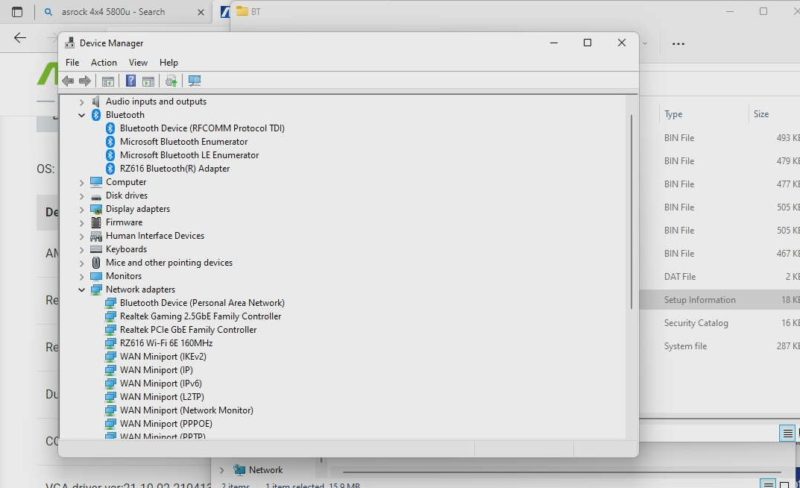Select WAN Miniport (PPPOE)
Viewport: 800px width, 488px height.
click(166, 424)
